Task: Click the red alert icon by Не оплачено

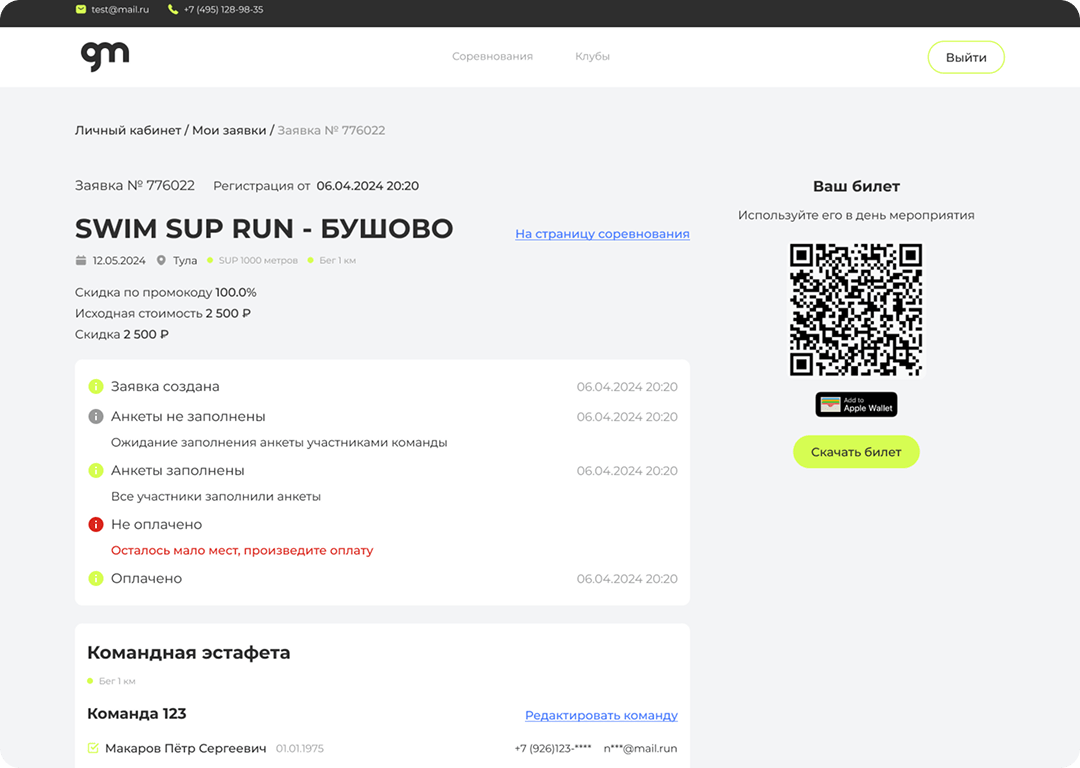Action: 96,524
